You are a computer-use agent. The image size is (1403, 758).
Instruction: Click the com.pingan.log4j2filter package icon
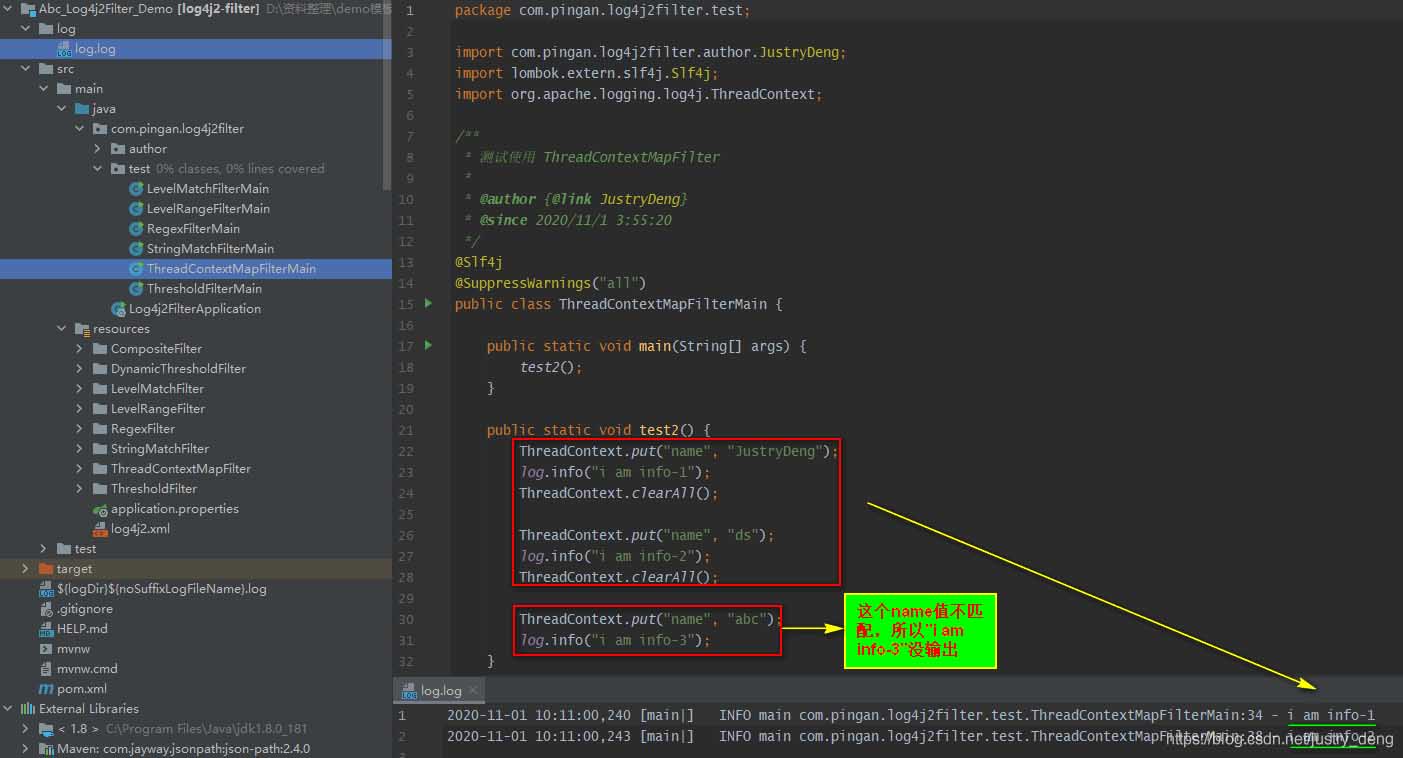[100, 129]
